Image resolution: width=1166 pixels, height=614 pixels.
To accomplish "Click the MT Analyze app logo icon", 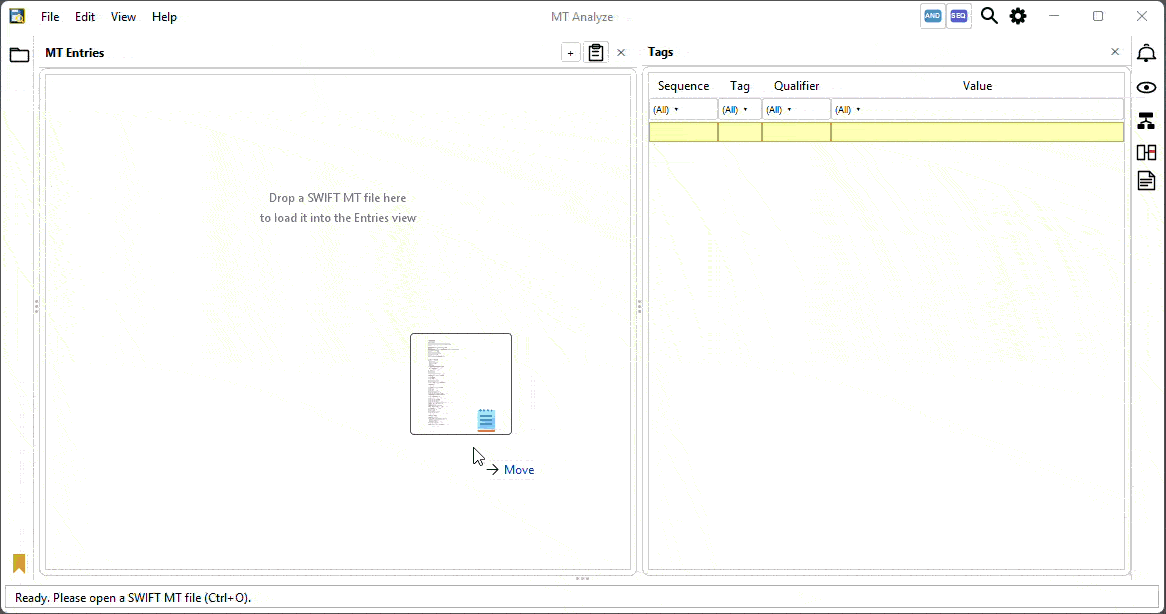I will click(x=16, y=16).
